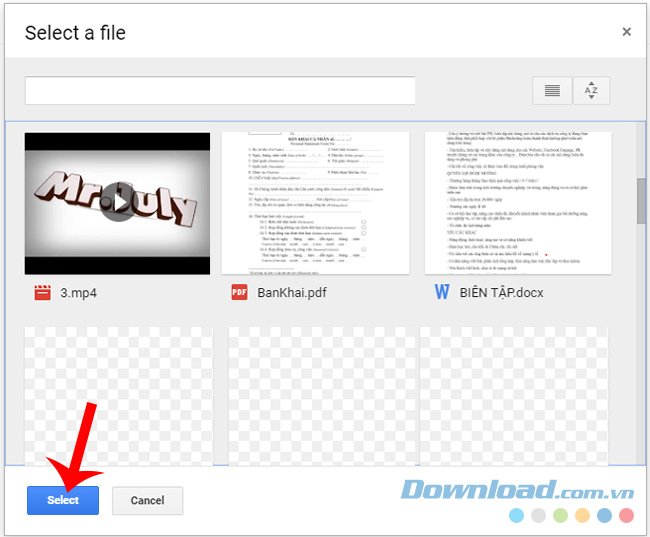
Task: Close the Select a file dialog
Action: (x=626, y=32)
